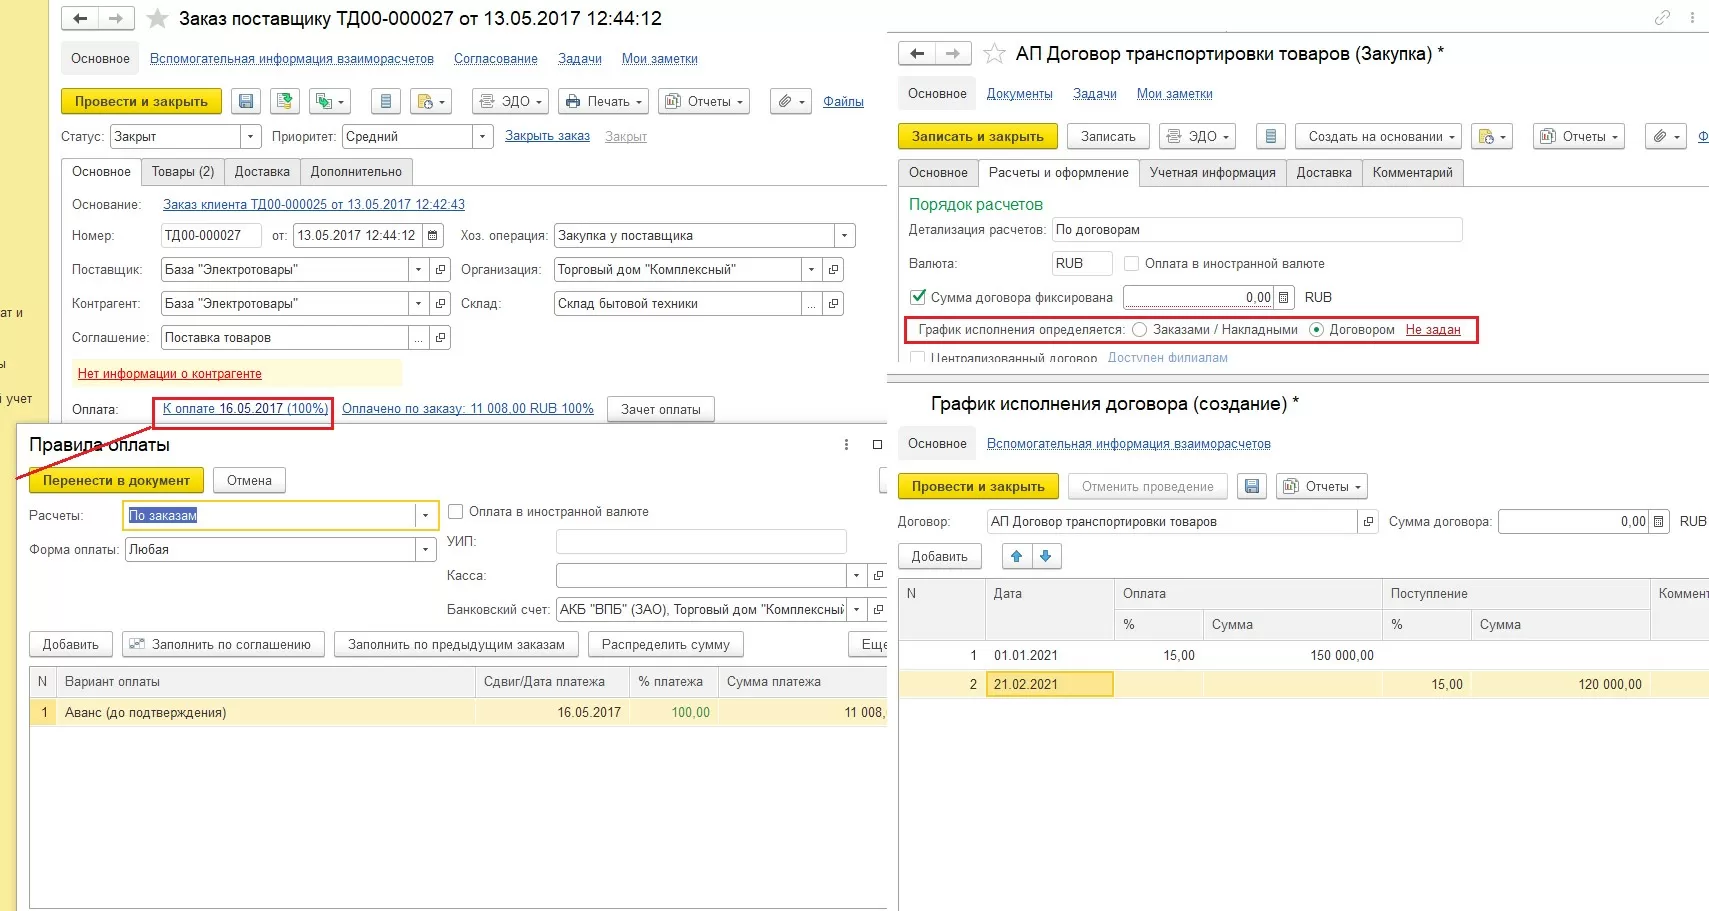Open the ЭДО dropdown in the supplier order toolbar
Viewport: 1709px width, 911px height.
click(x=511, y=102)
